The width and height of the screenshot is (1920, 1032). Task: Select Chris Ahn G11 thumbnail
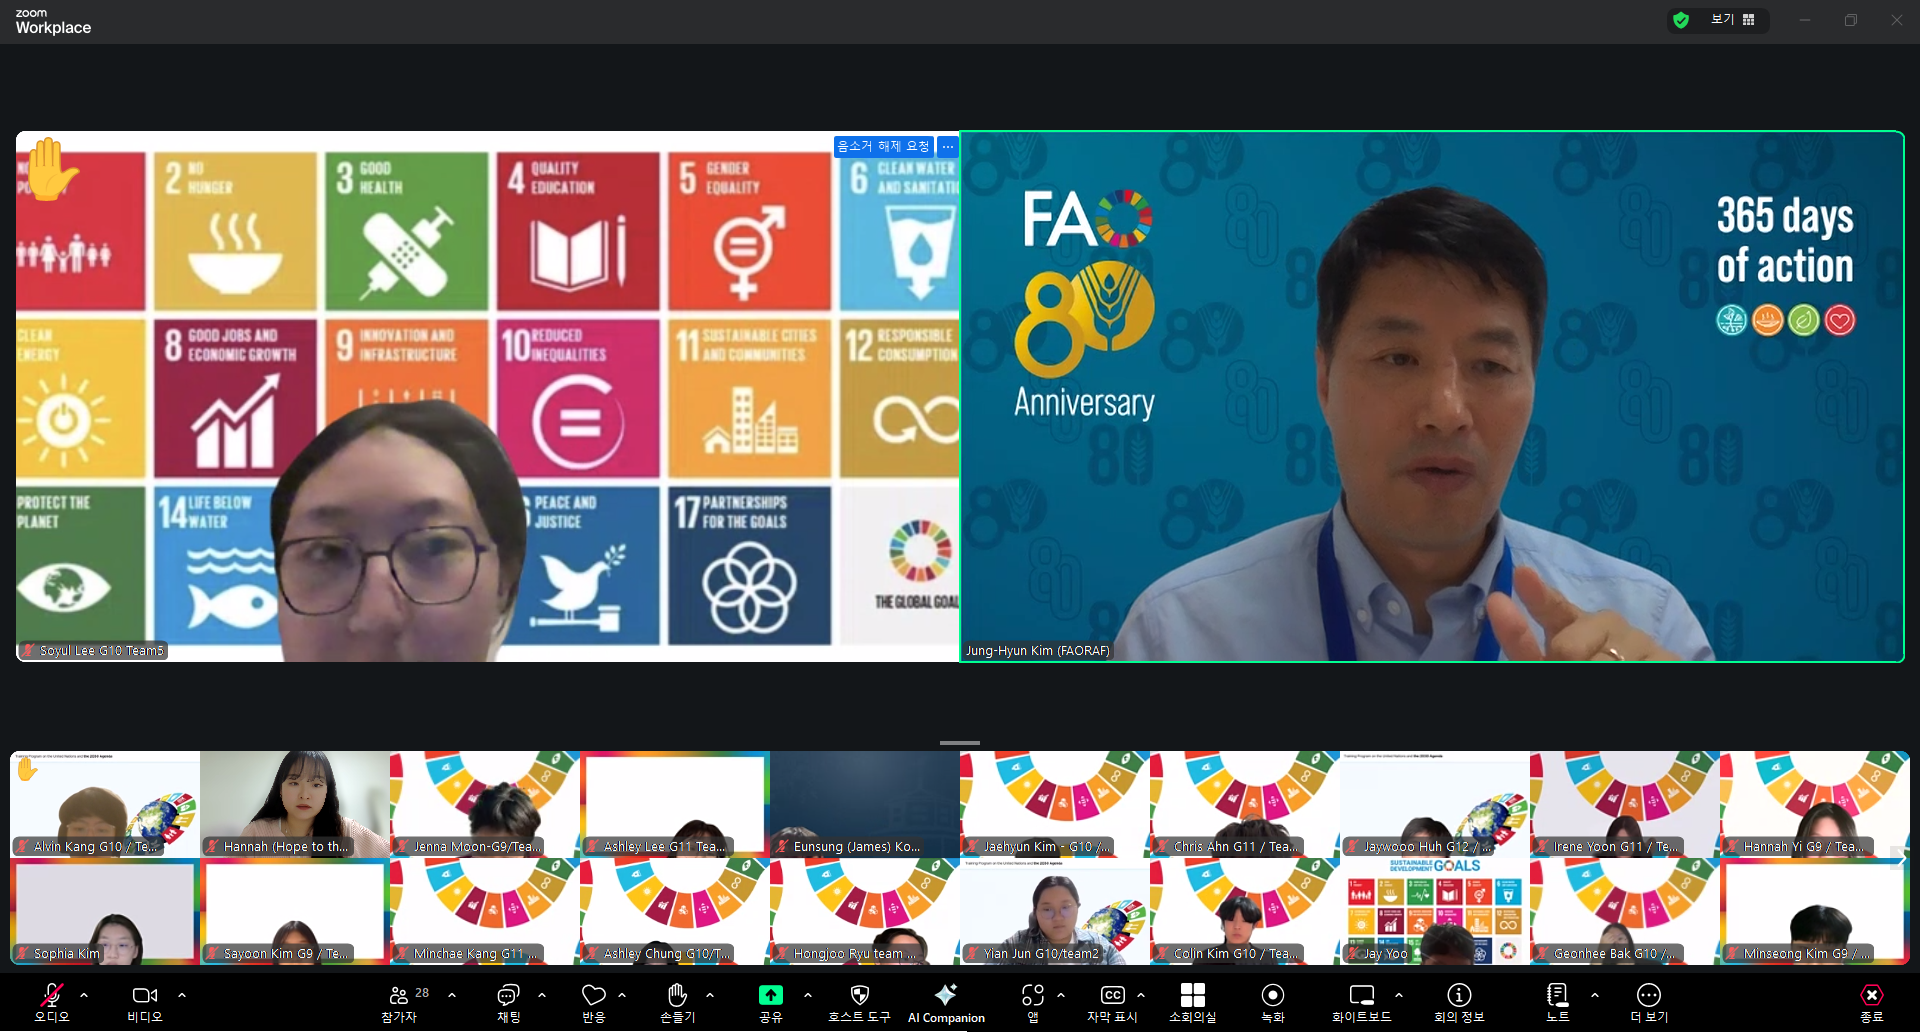[x=1245, y=804]
